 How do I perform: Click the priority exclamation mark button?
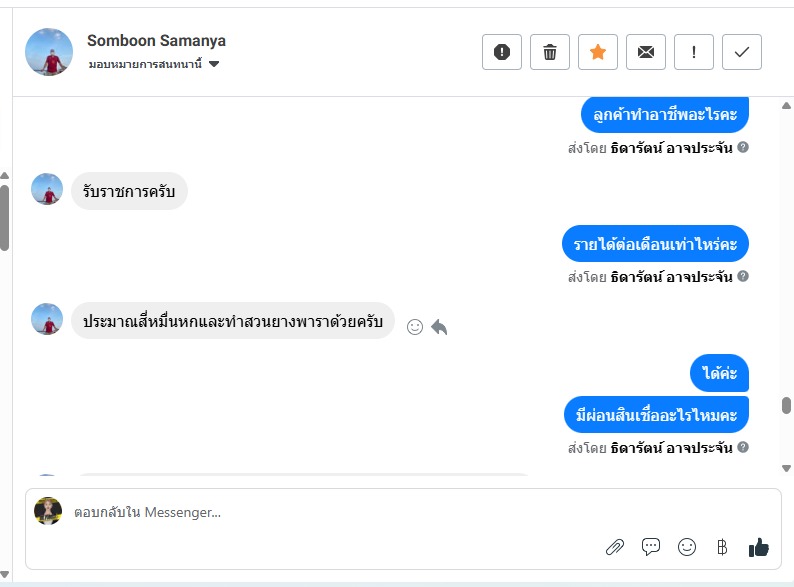tap(694, 52)
